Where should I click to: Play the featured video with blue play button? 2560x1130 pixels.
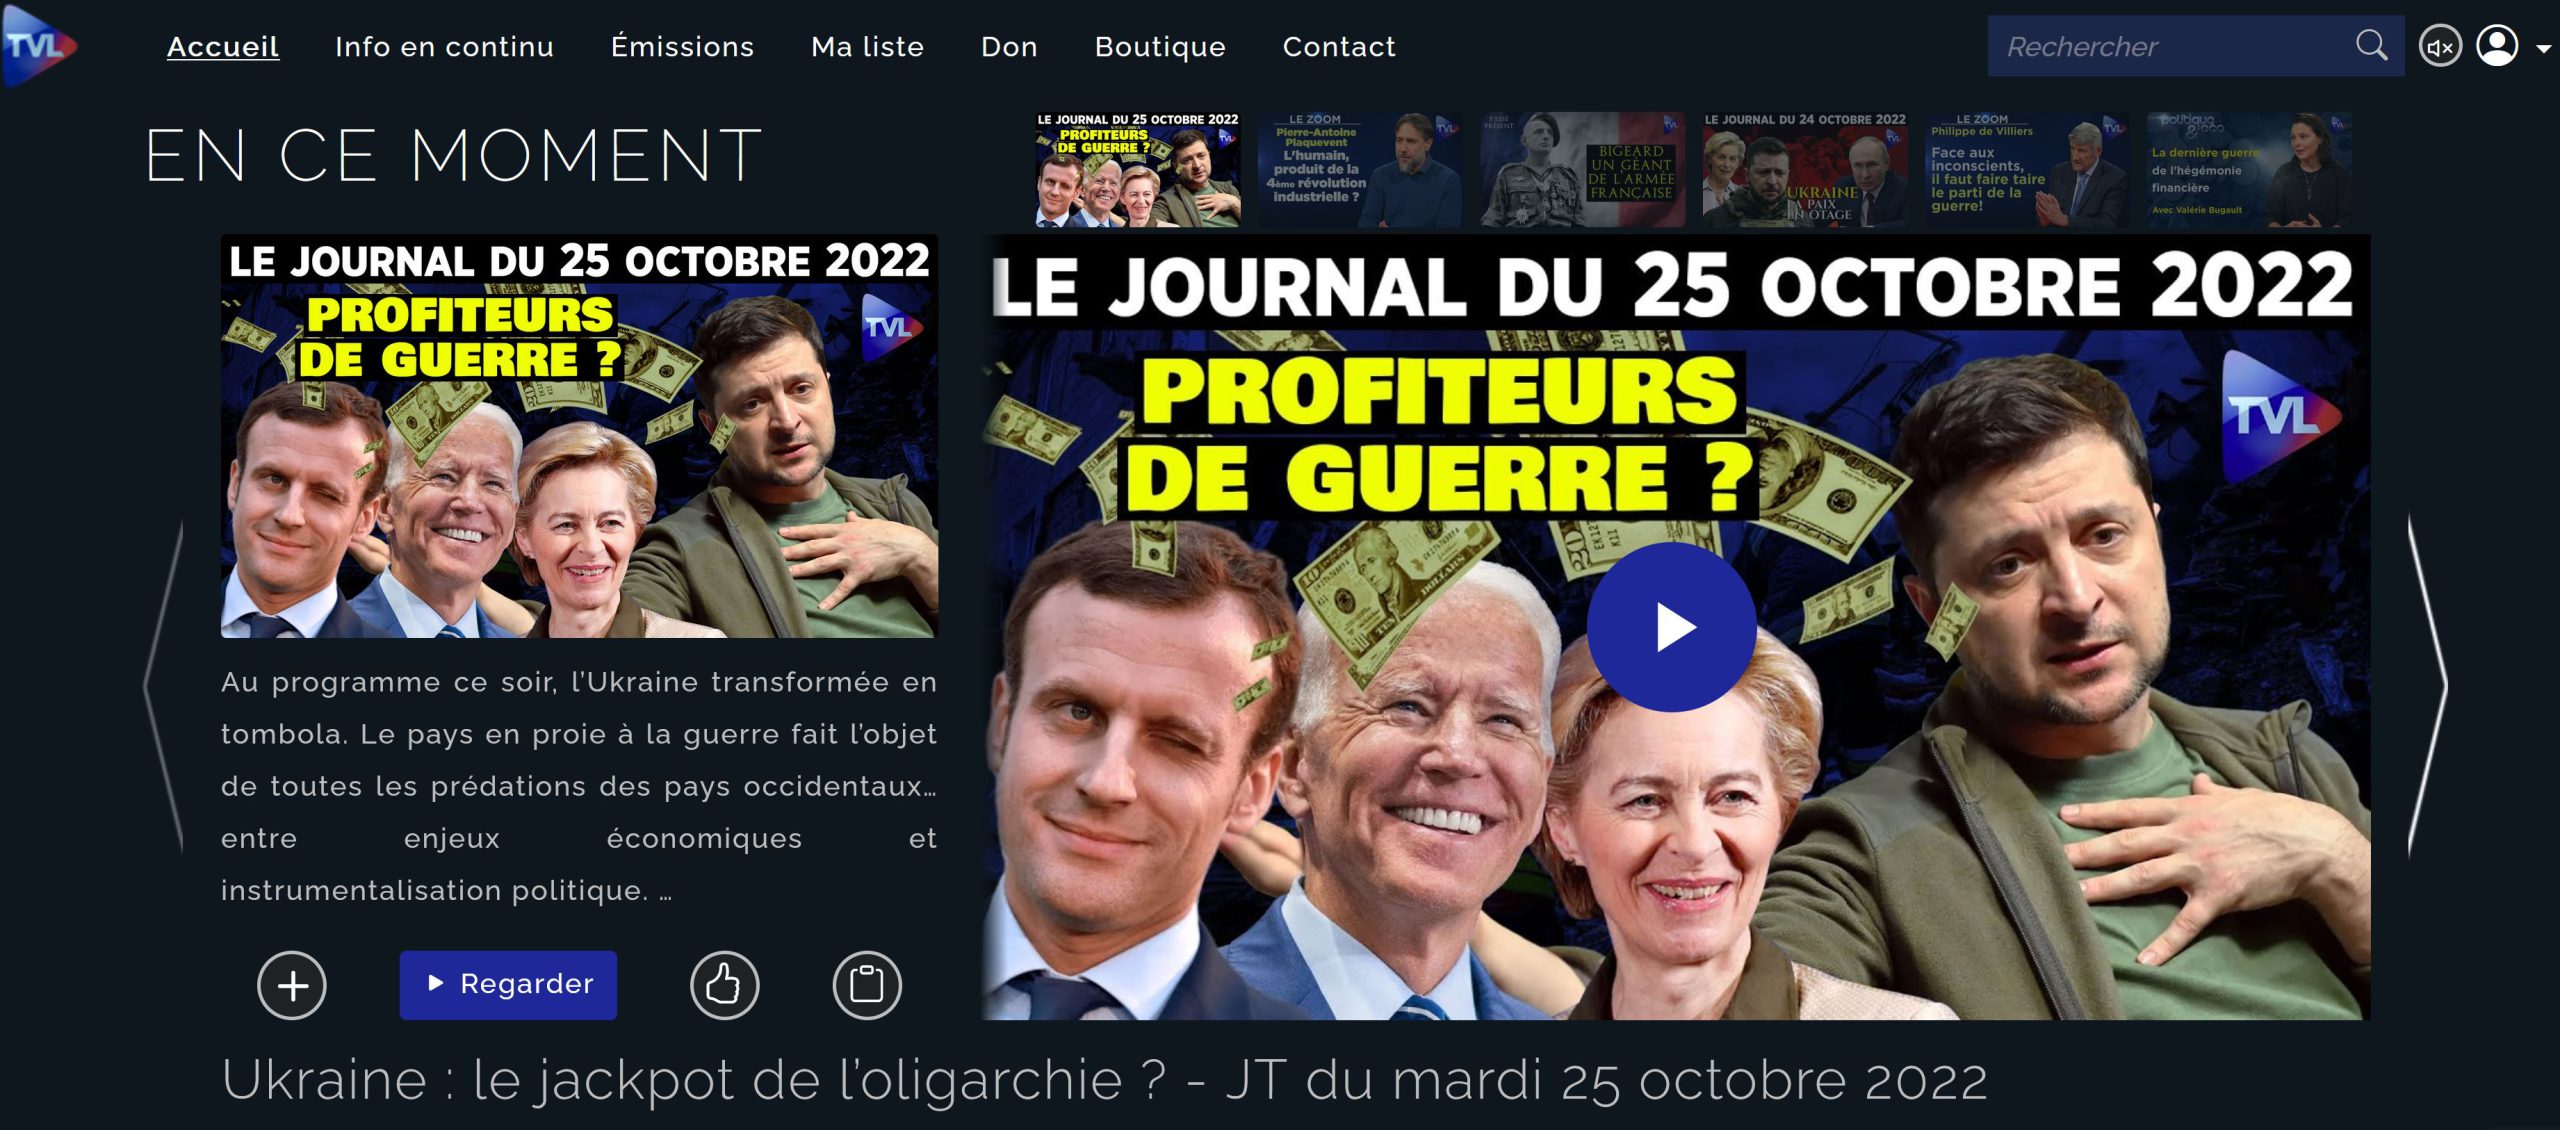(1671, 627)
